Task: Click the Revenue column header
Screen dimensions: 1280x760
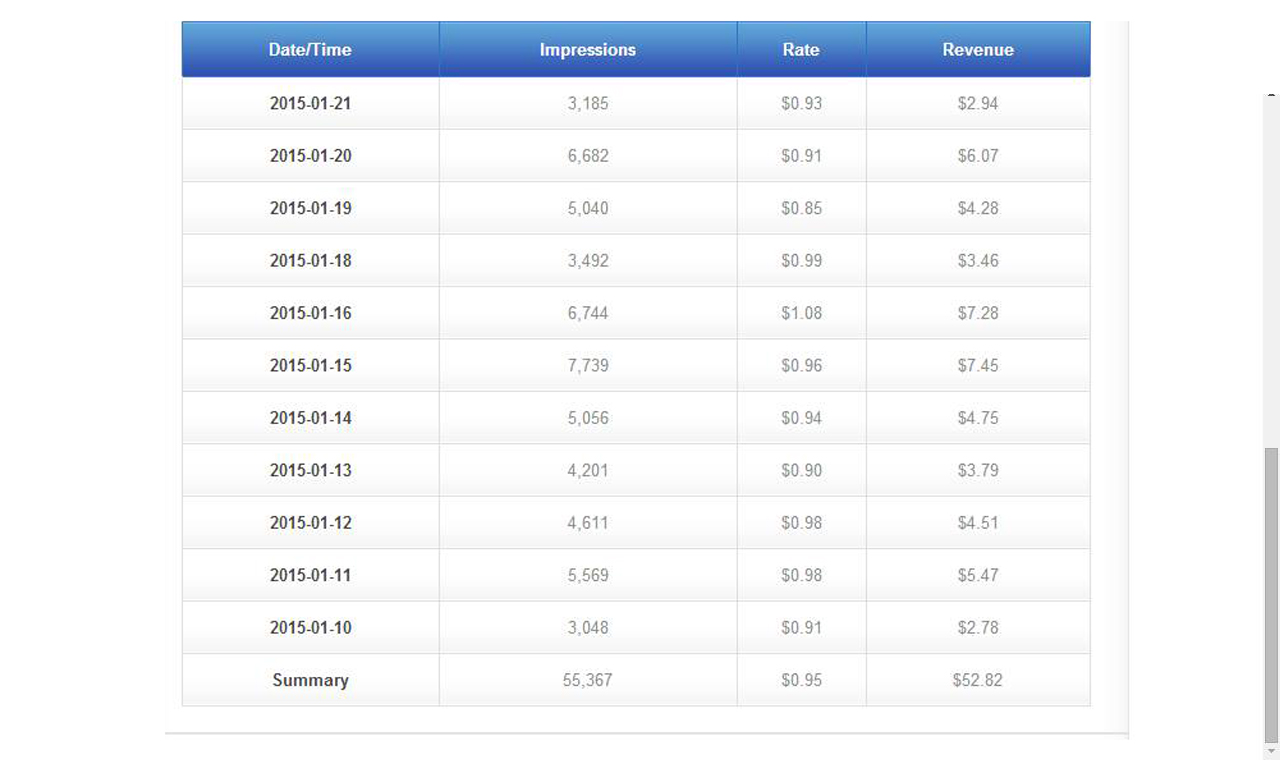Action: pyautogui.click(x=978, y=49)
